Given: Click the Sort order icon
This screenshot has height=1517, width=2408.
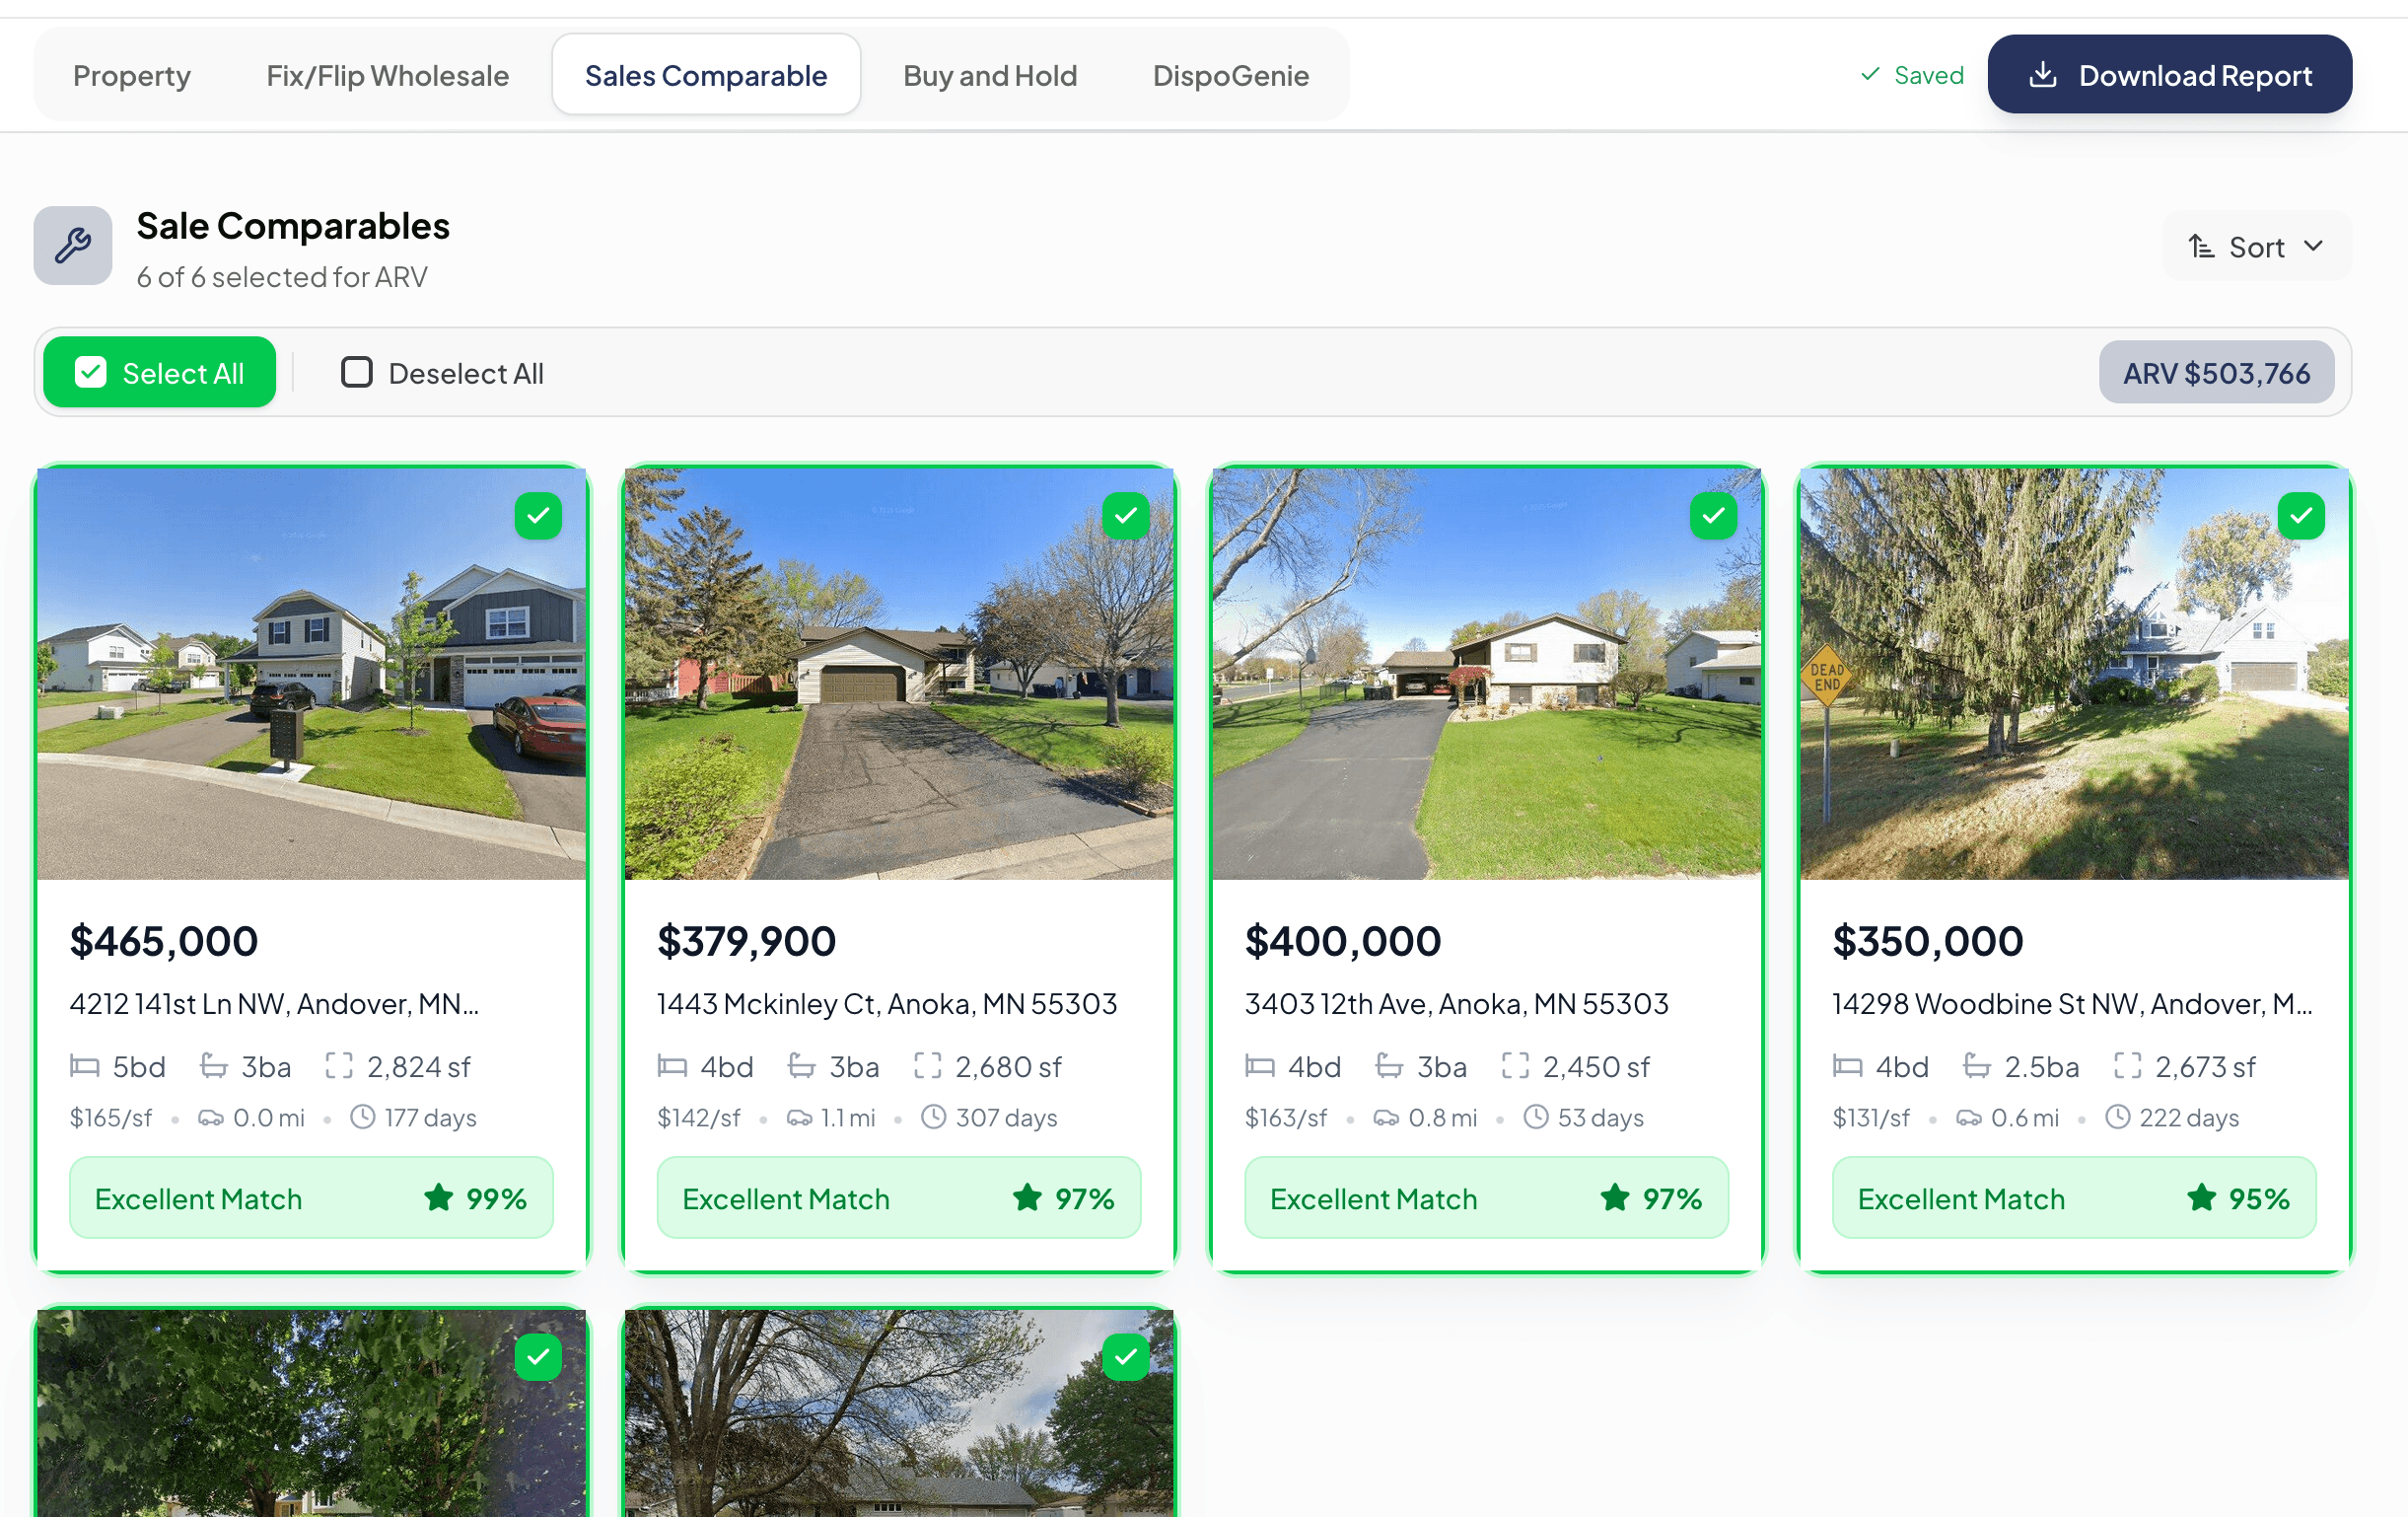Looking at the screenshot, I should tap(2200, 246).
